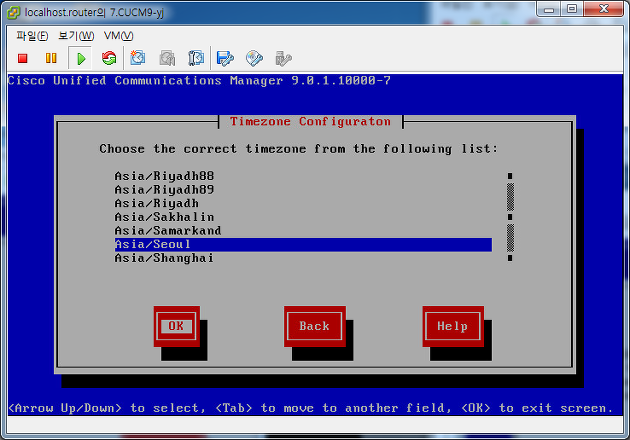Maximize the VM console window
The height and width of the screenshot is (440, 630).
point(572,9)
